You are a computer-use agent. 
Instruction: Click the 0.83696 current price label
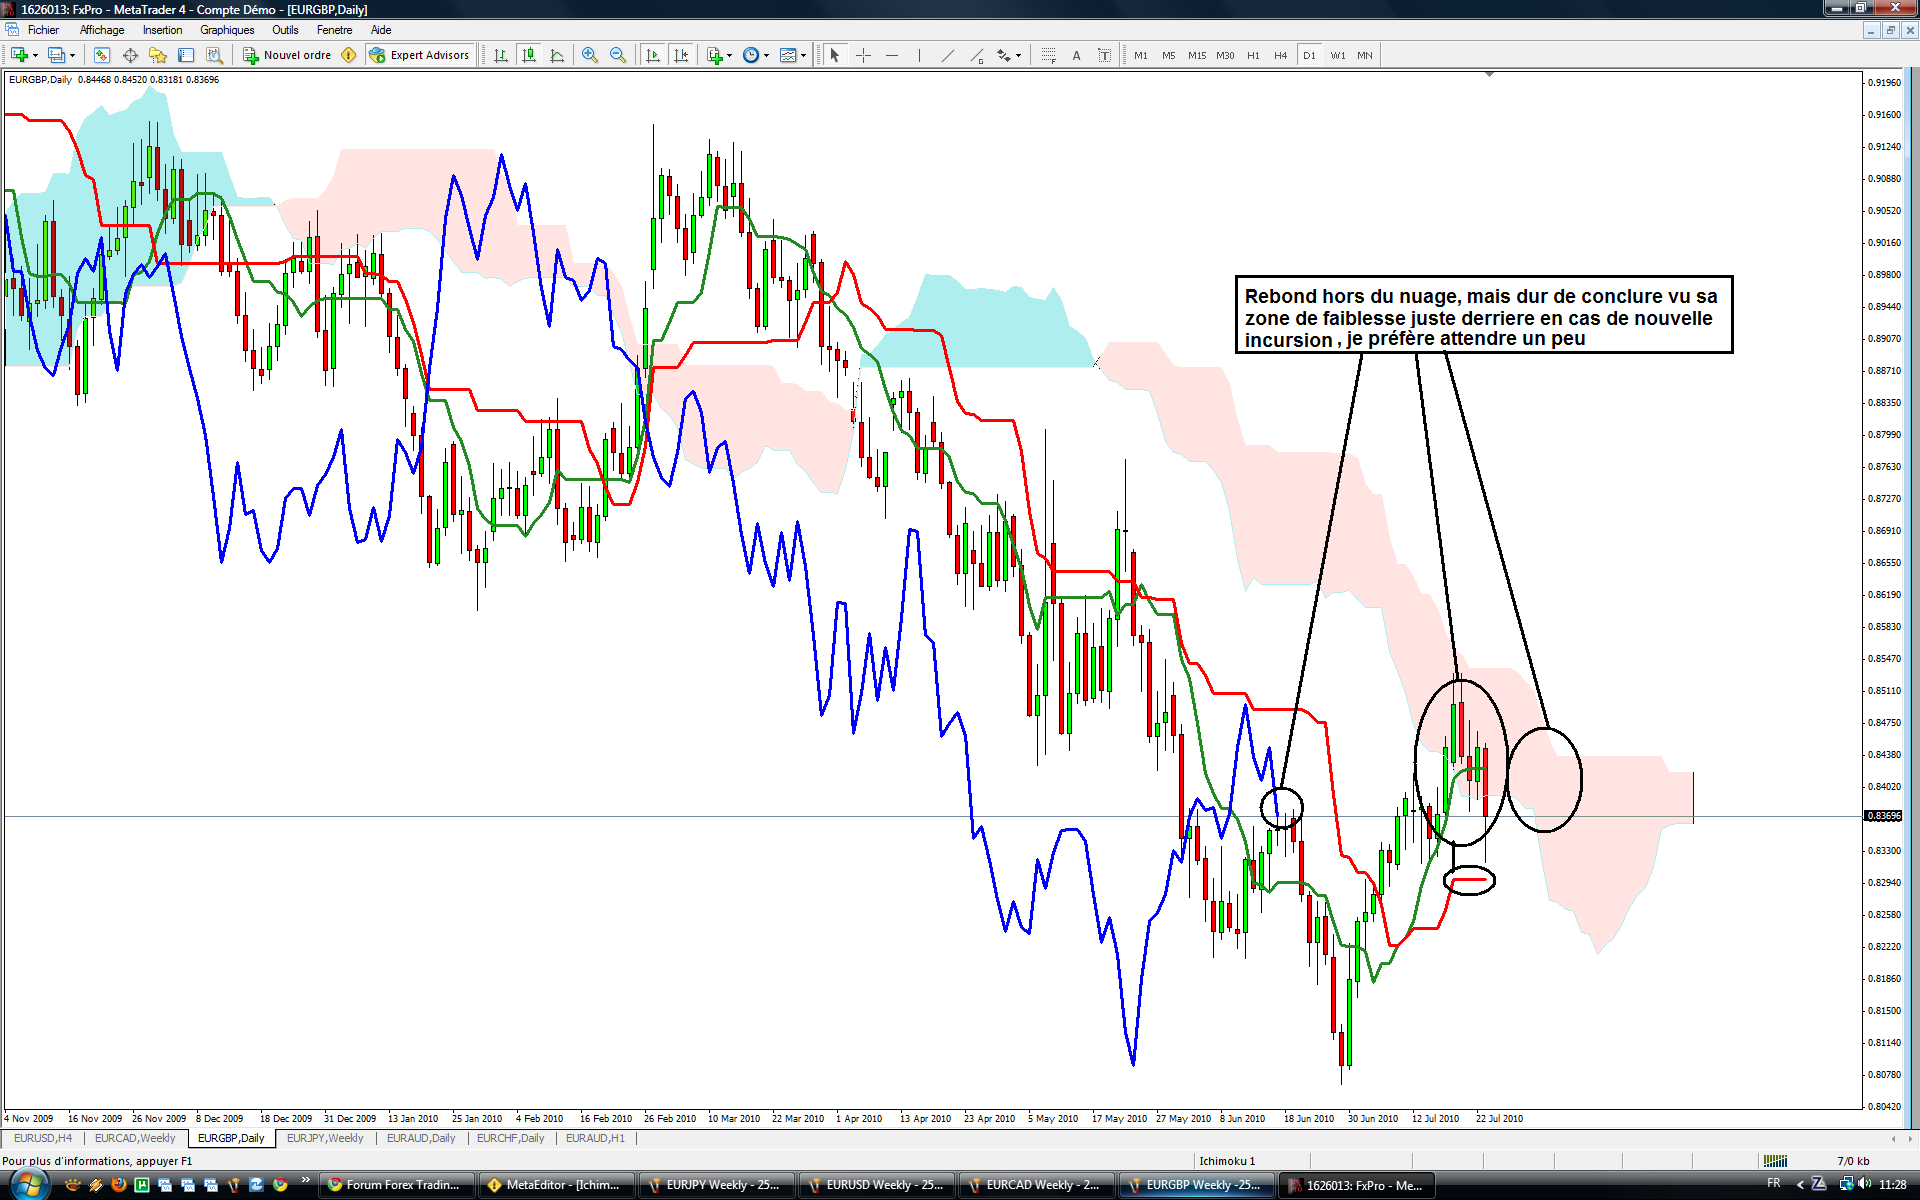[x=1884, y=816]
